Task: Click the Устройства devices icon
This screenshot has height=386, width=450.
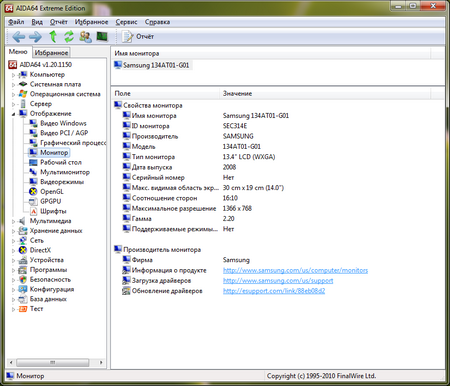Action: (x=23, y=260)
